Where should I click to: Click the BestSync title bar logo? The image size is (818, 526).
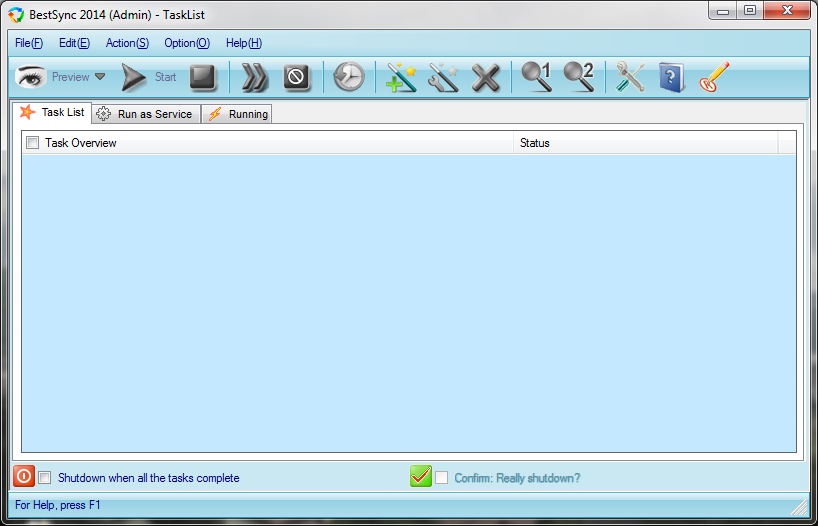point(16,15)
